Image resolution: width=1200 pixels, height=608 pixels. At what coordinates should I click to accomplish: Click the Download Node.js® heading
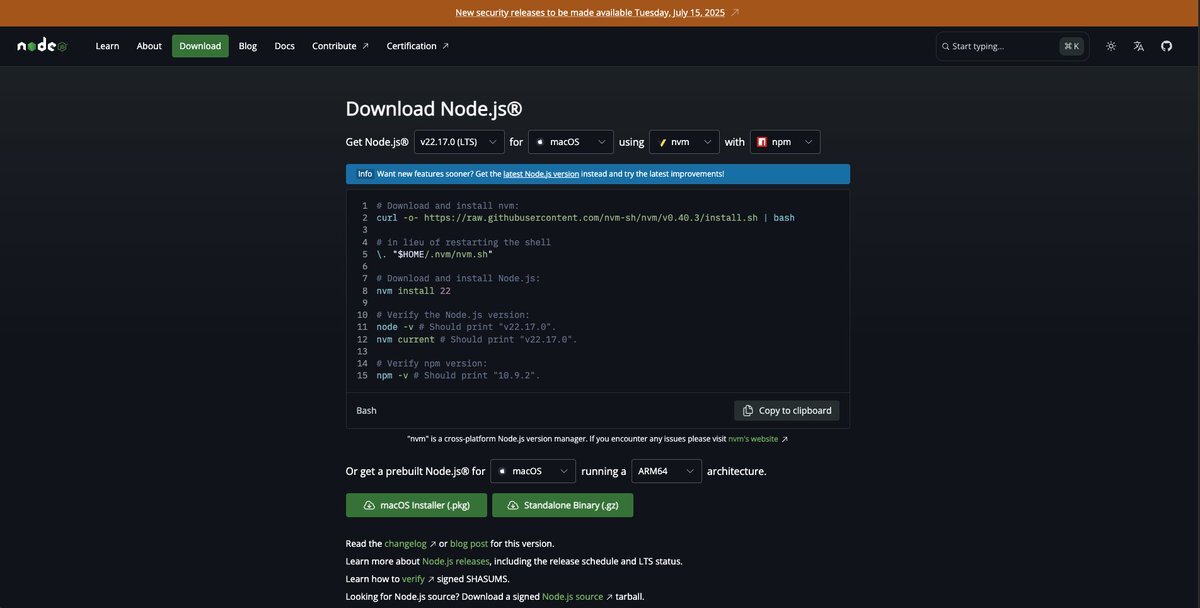click(x=434, y=109)
